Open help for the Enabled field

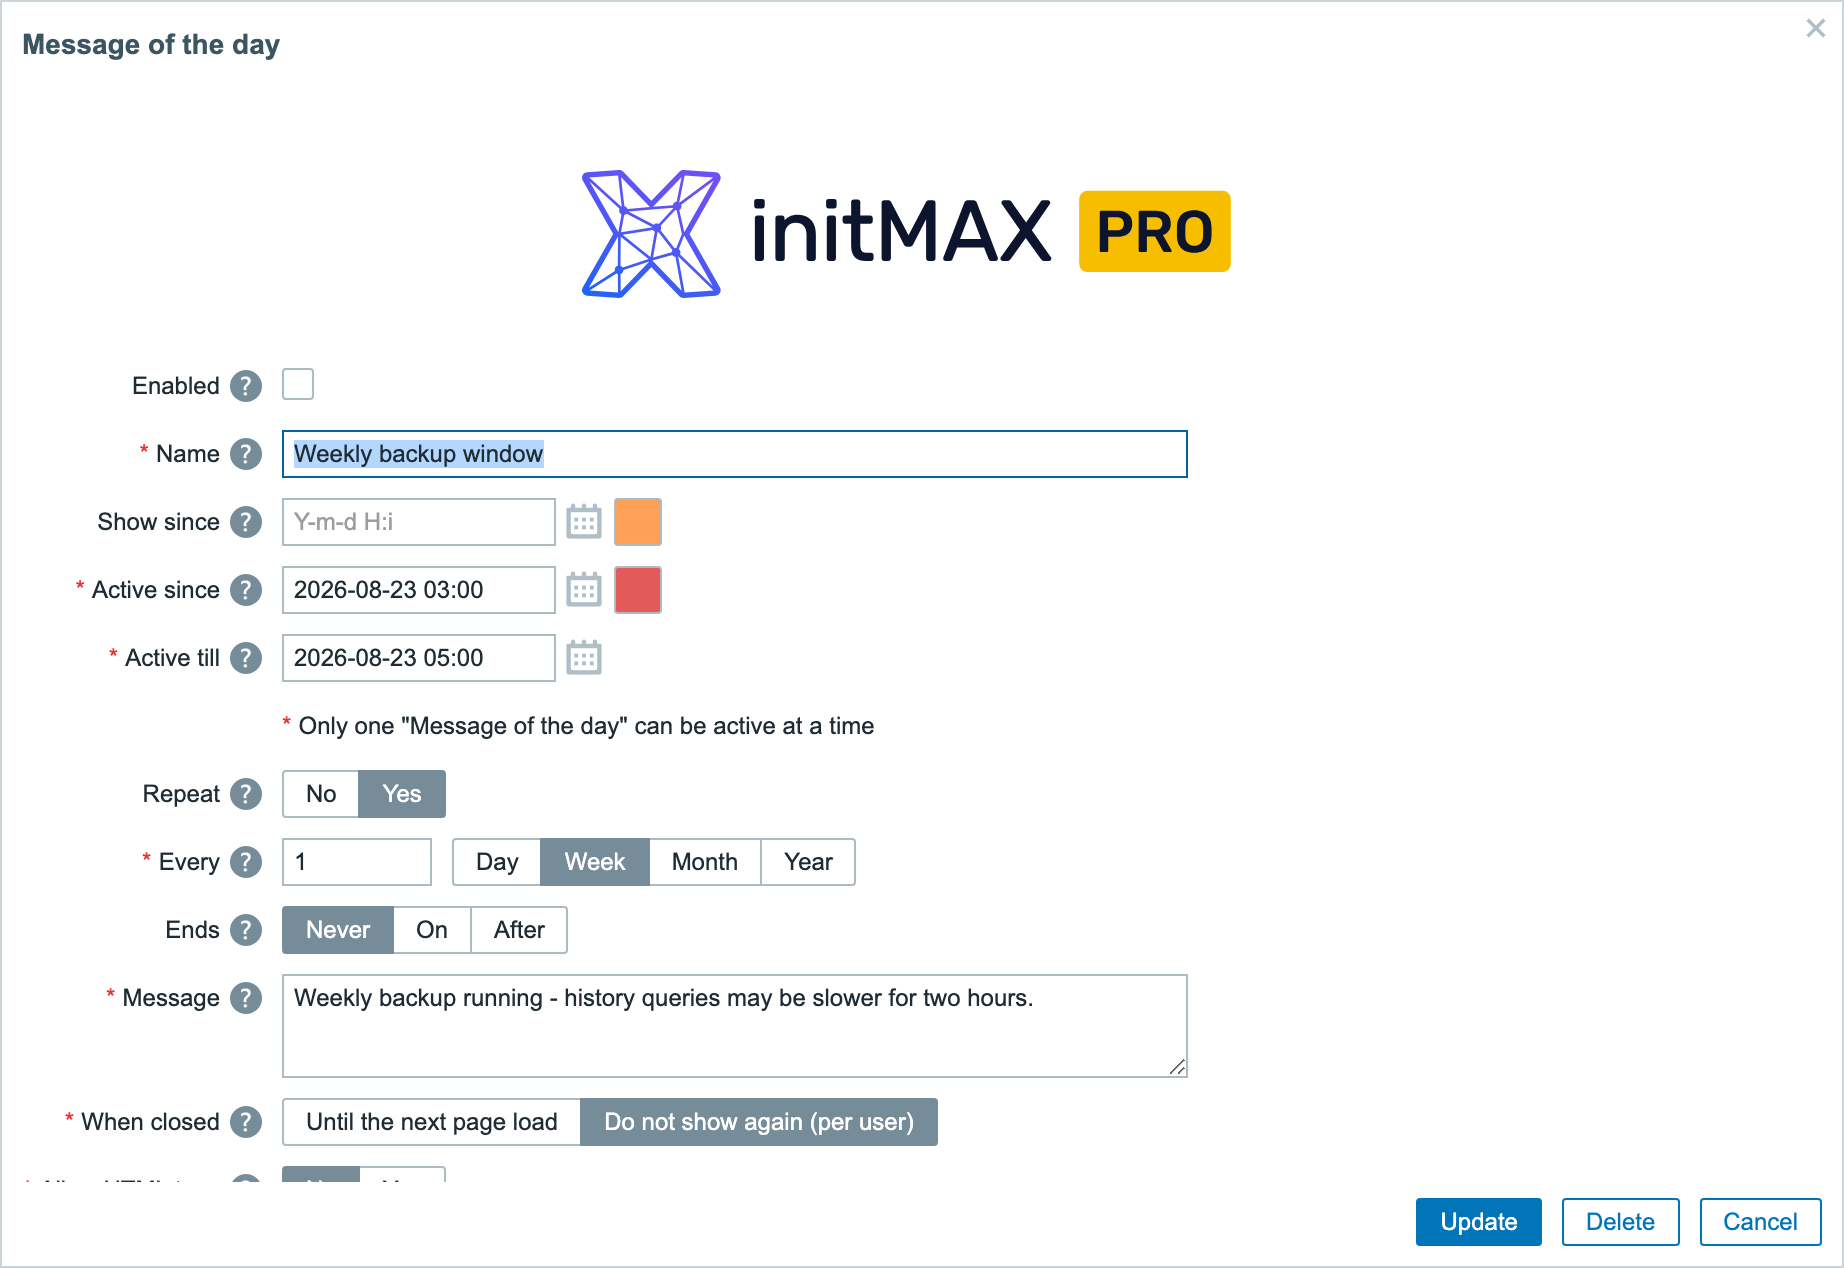coord(246,386)
